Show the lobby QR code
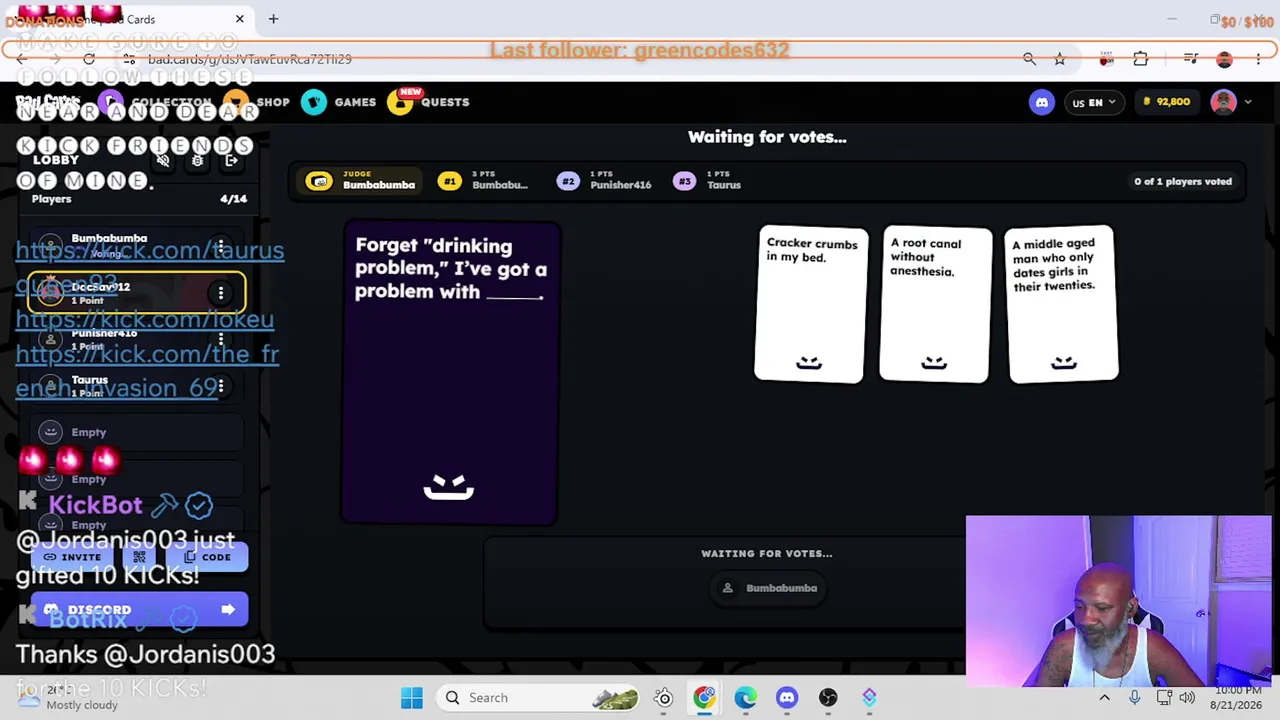This screenshot has height=720, width=1280. [139, 557]
